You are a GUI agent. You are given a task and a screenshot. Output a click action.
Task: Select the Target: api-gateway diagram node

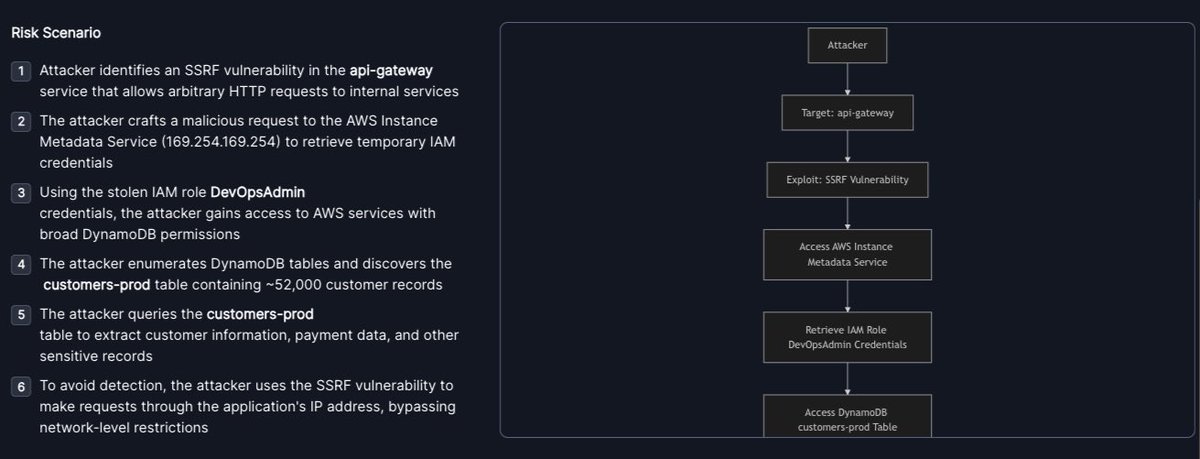847,113
